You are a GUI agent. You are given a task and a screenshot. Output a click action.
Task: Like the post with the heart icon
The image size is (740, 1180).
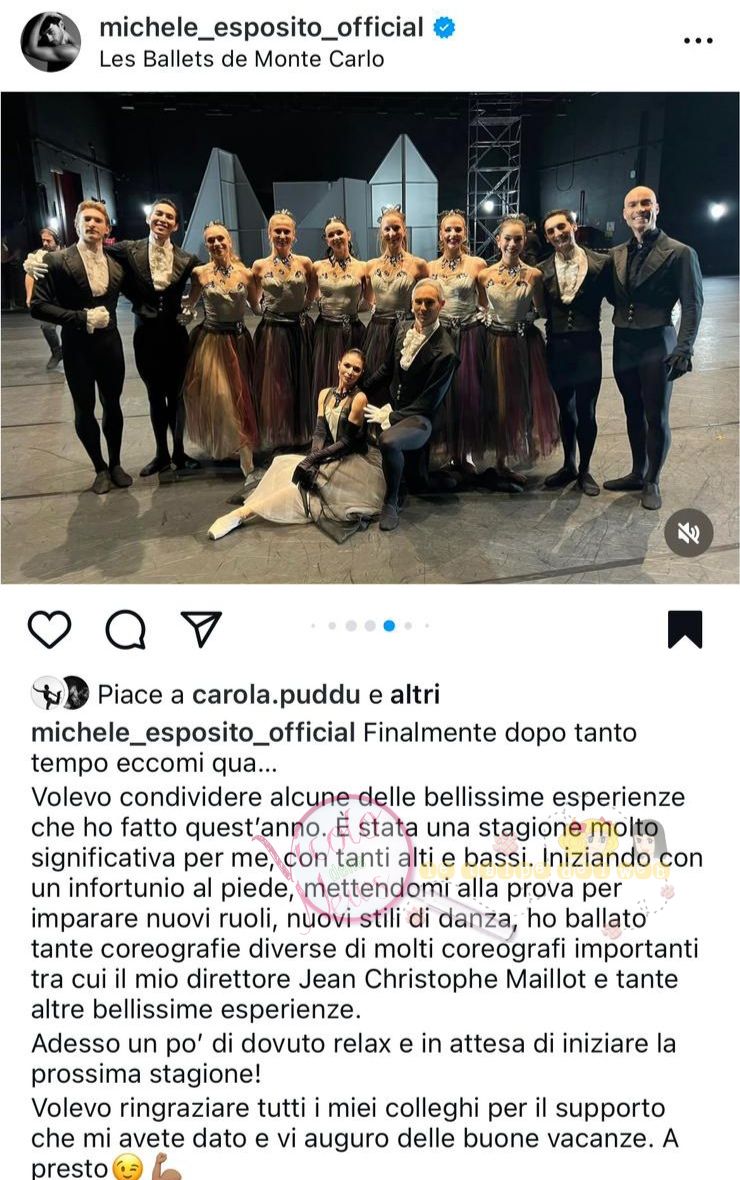click(x=50, y=629)
